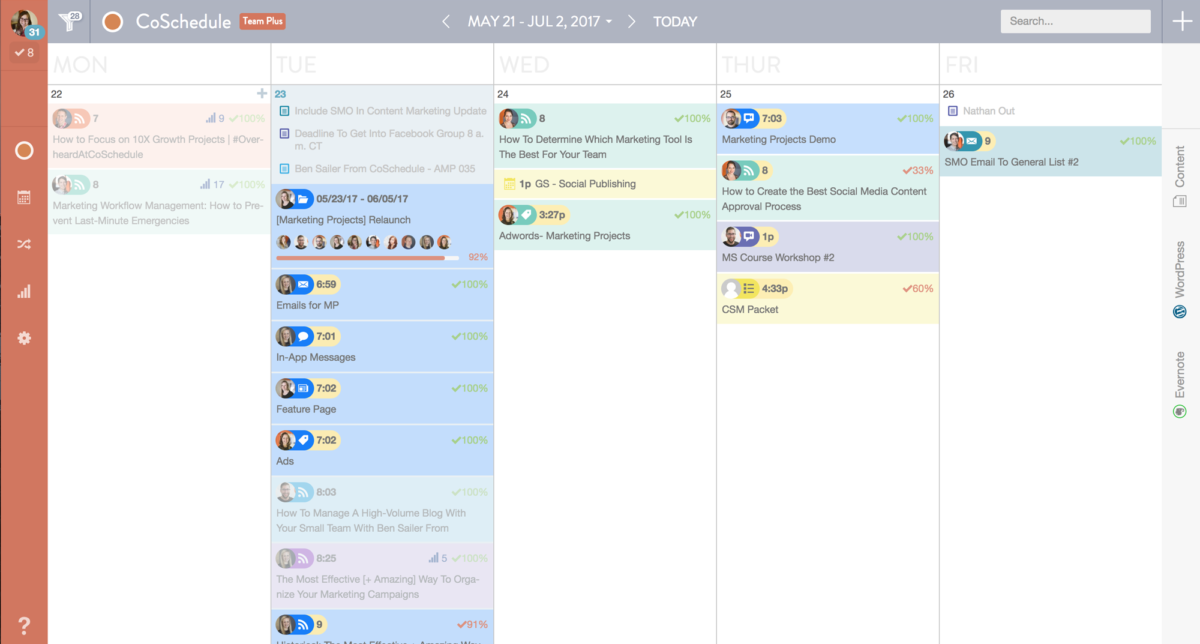Image resolution: width=1200 pixels, height=644 pixels.
Task: Click the plus button in top right
Action: coord(1181,21)
